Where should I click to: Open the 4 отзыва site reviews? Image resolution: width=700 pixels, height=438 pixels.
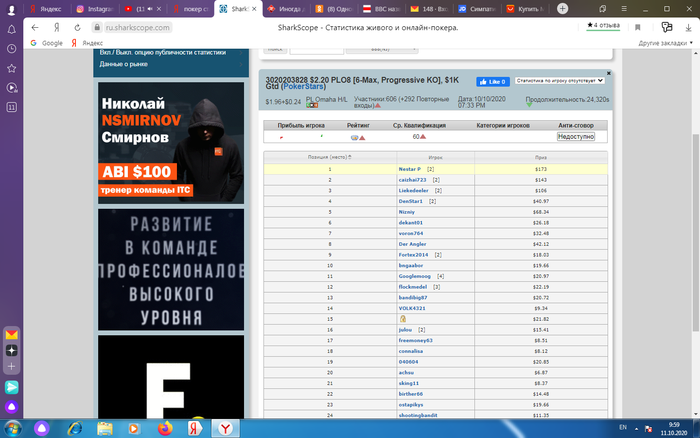click(x=603, y=25)
